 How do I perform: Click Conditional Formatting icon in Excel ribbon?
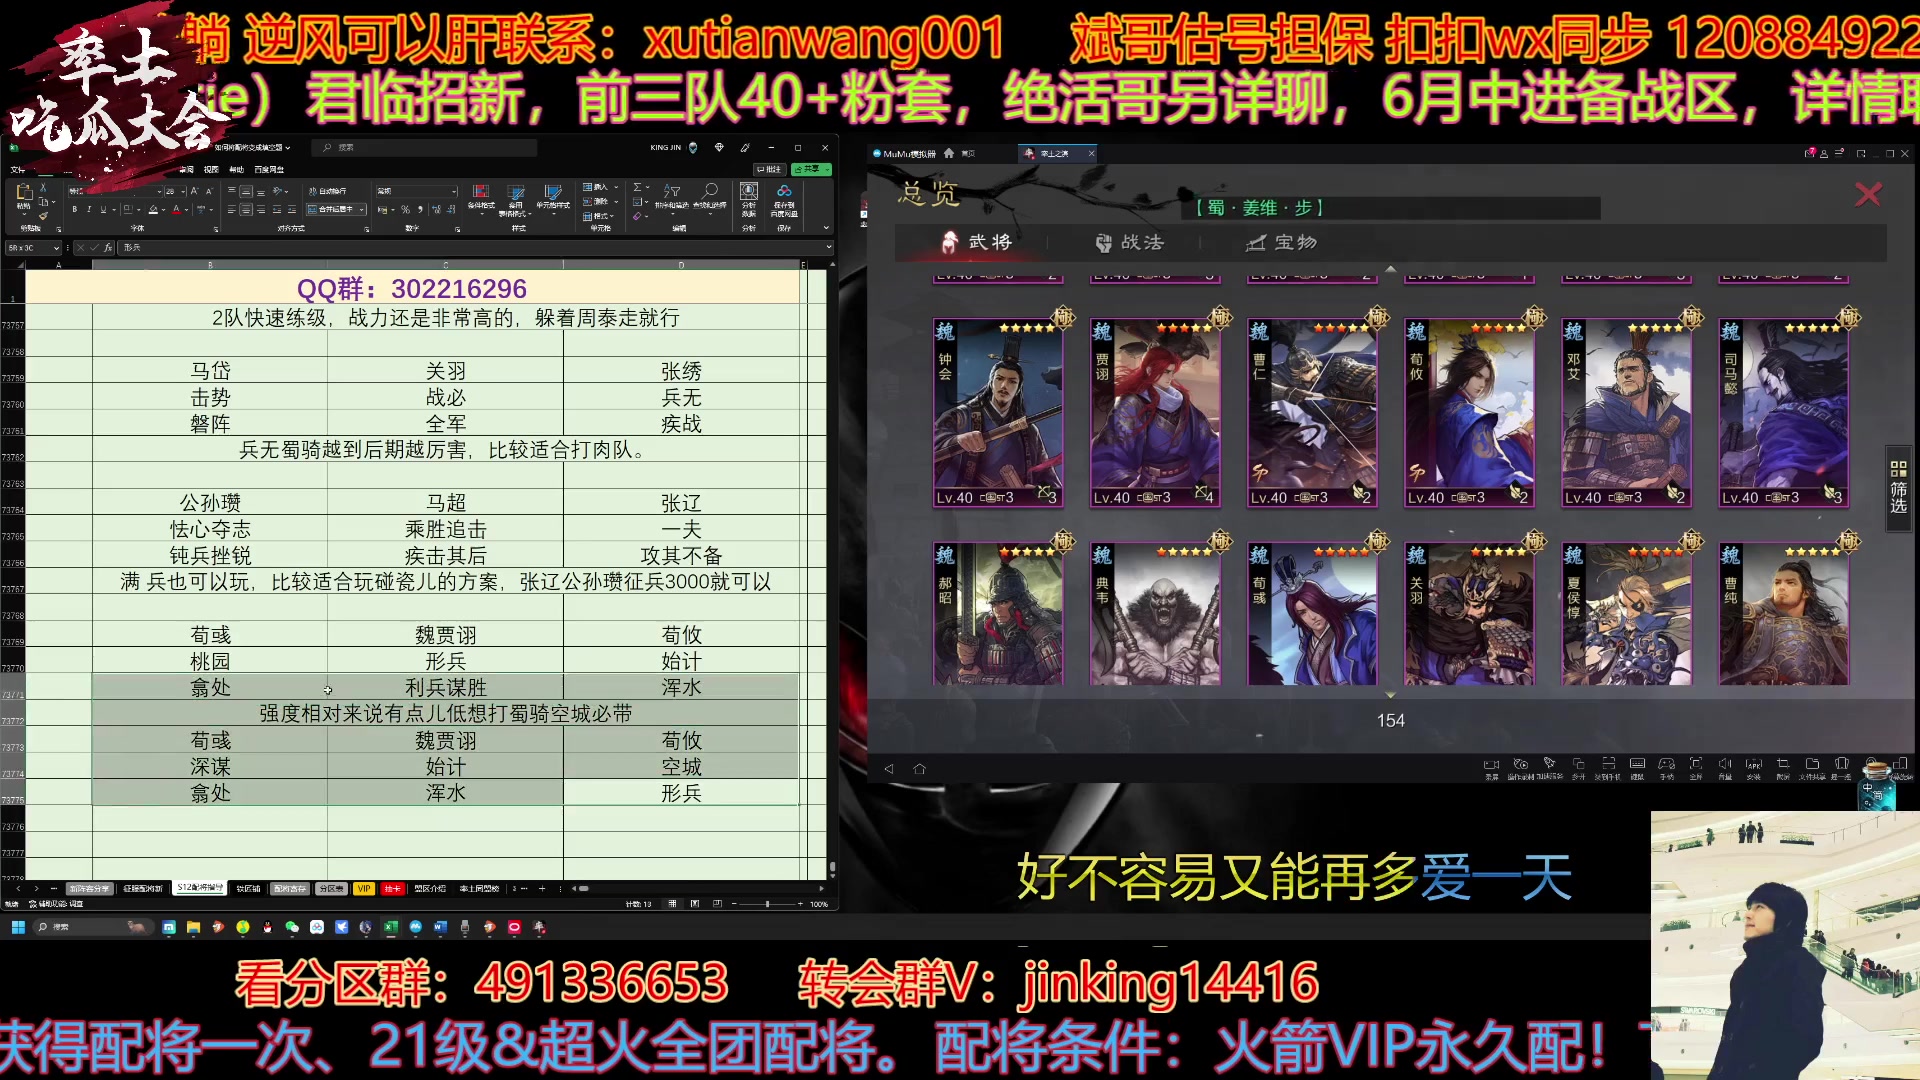click(x=481, y=191)
